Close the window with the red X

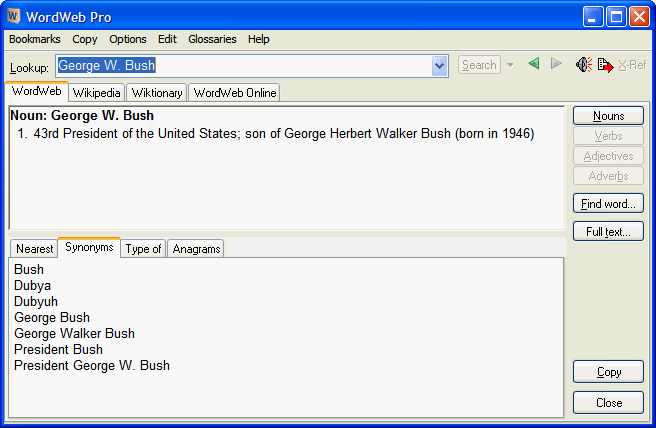tap(640, 17)
